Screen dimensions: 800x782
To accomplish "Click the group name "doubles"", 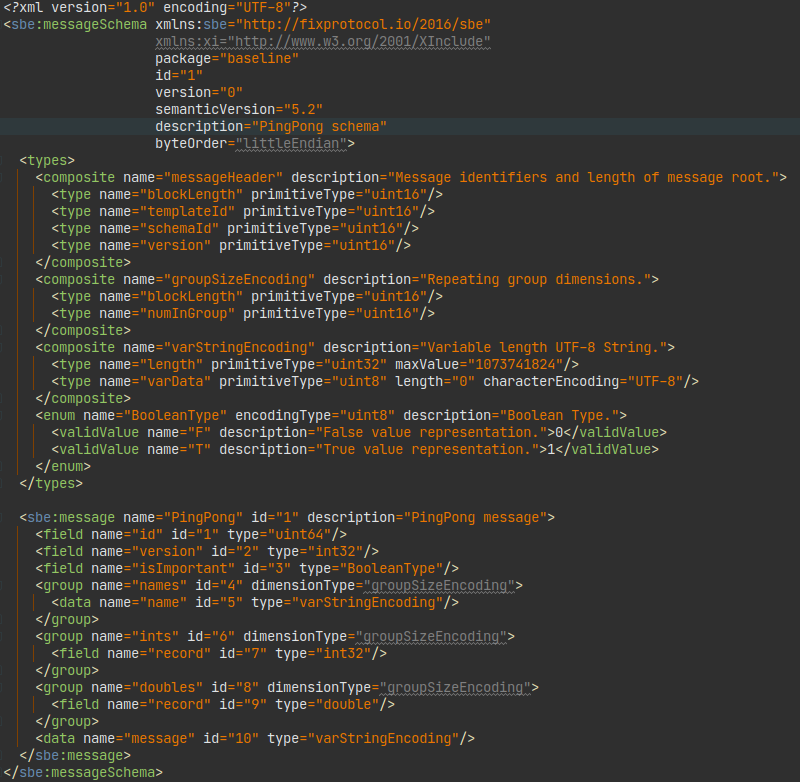I will tap(167, 688).
